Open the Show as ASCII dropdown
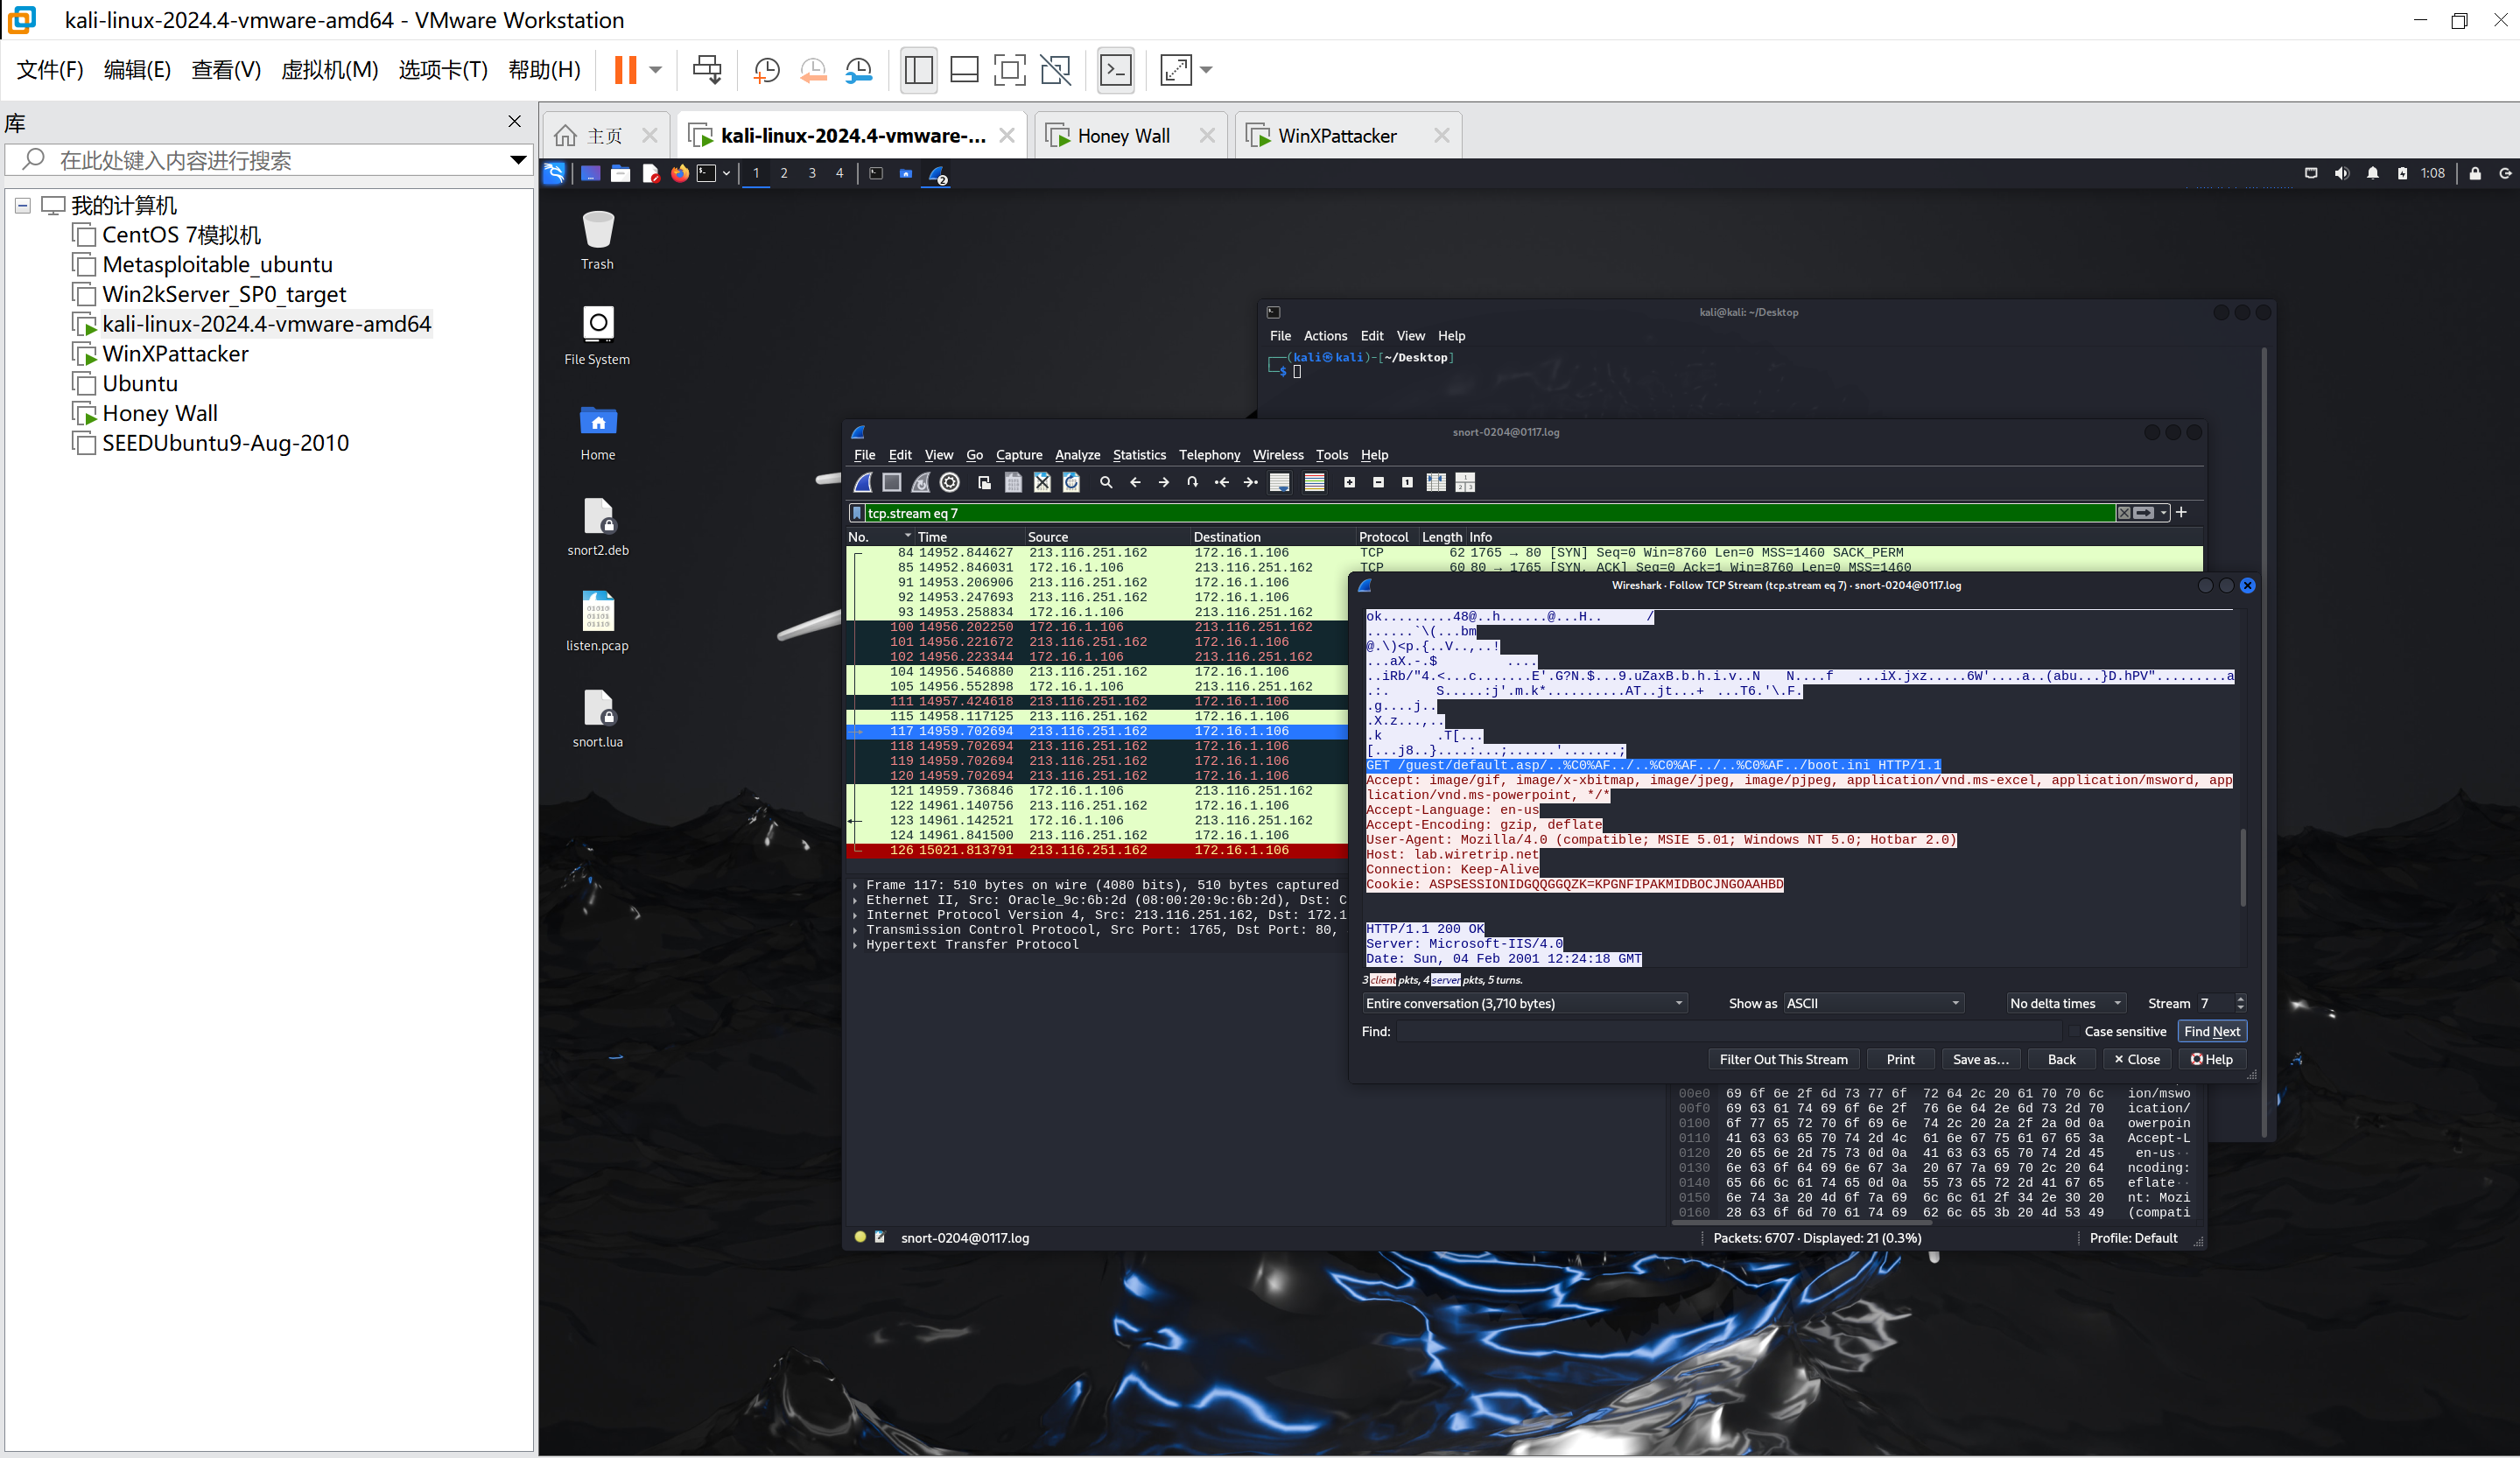Screen dimensions: 2520x1458 (x=1873, y=1003)
